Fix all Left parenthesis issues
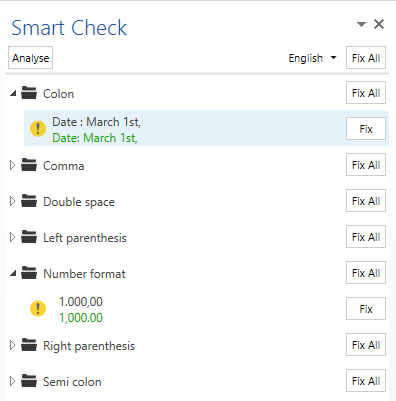 (x=366, y=237)
